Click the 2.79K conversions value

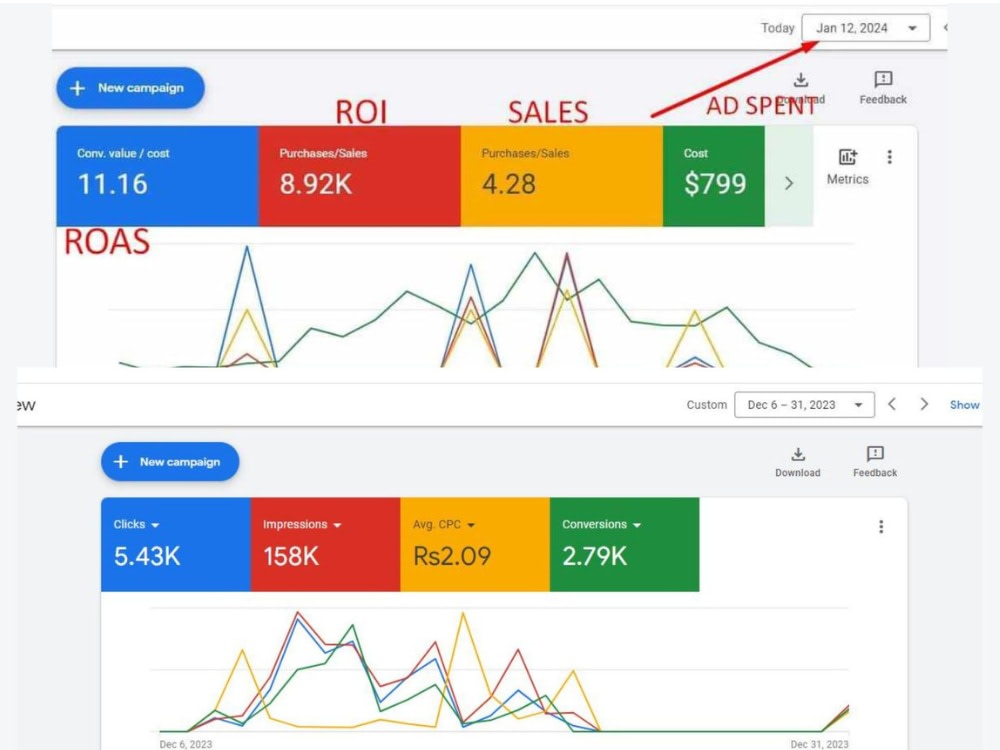(594, 556)
